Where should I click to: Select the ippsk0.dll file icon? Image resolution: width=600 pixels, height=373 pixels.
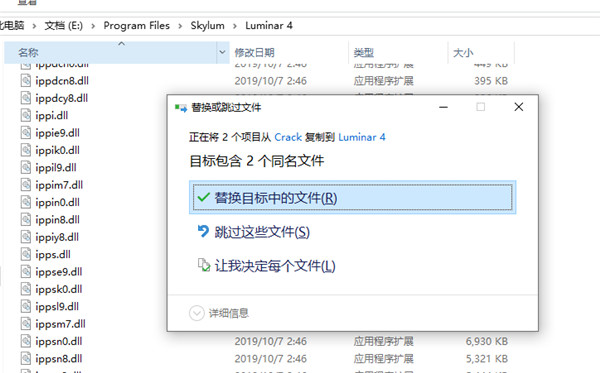[x=26, y=289]
